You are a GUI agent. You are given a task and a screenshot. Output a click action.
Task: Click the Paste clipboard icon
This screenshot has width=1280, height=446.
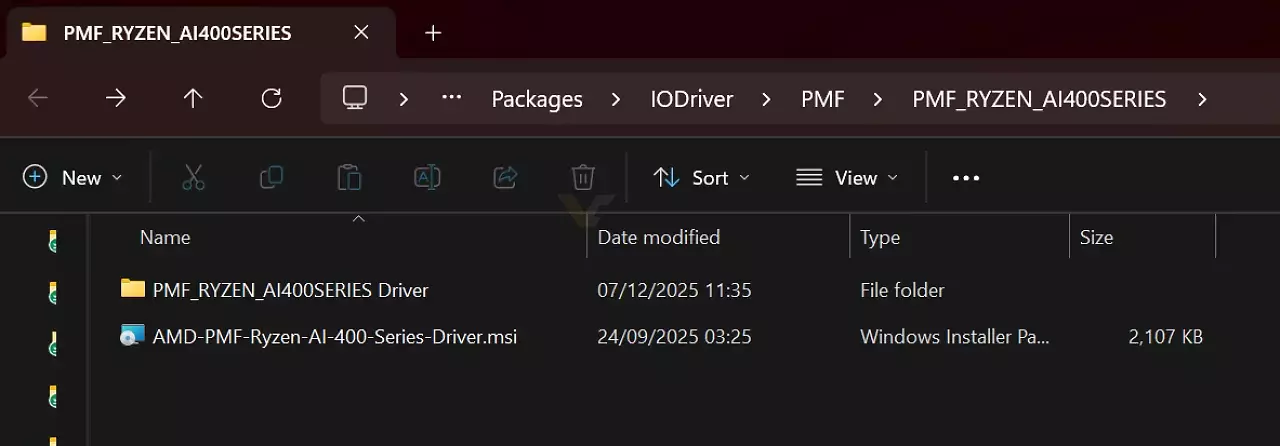349,178
